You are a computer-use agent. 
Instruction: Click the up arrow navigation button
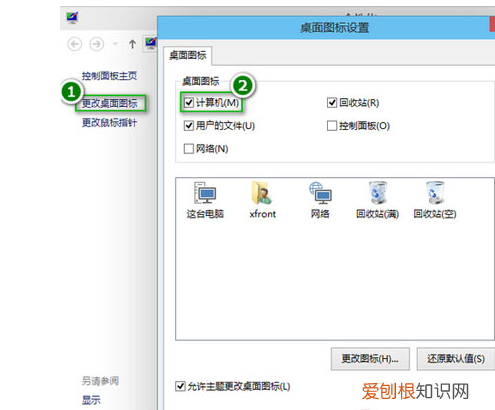[x=132, y=44]
